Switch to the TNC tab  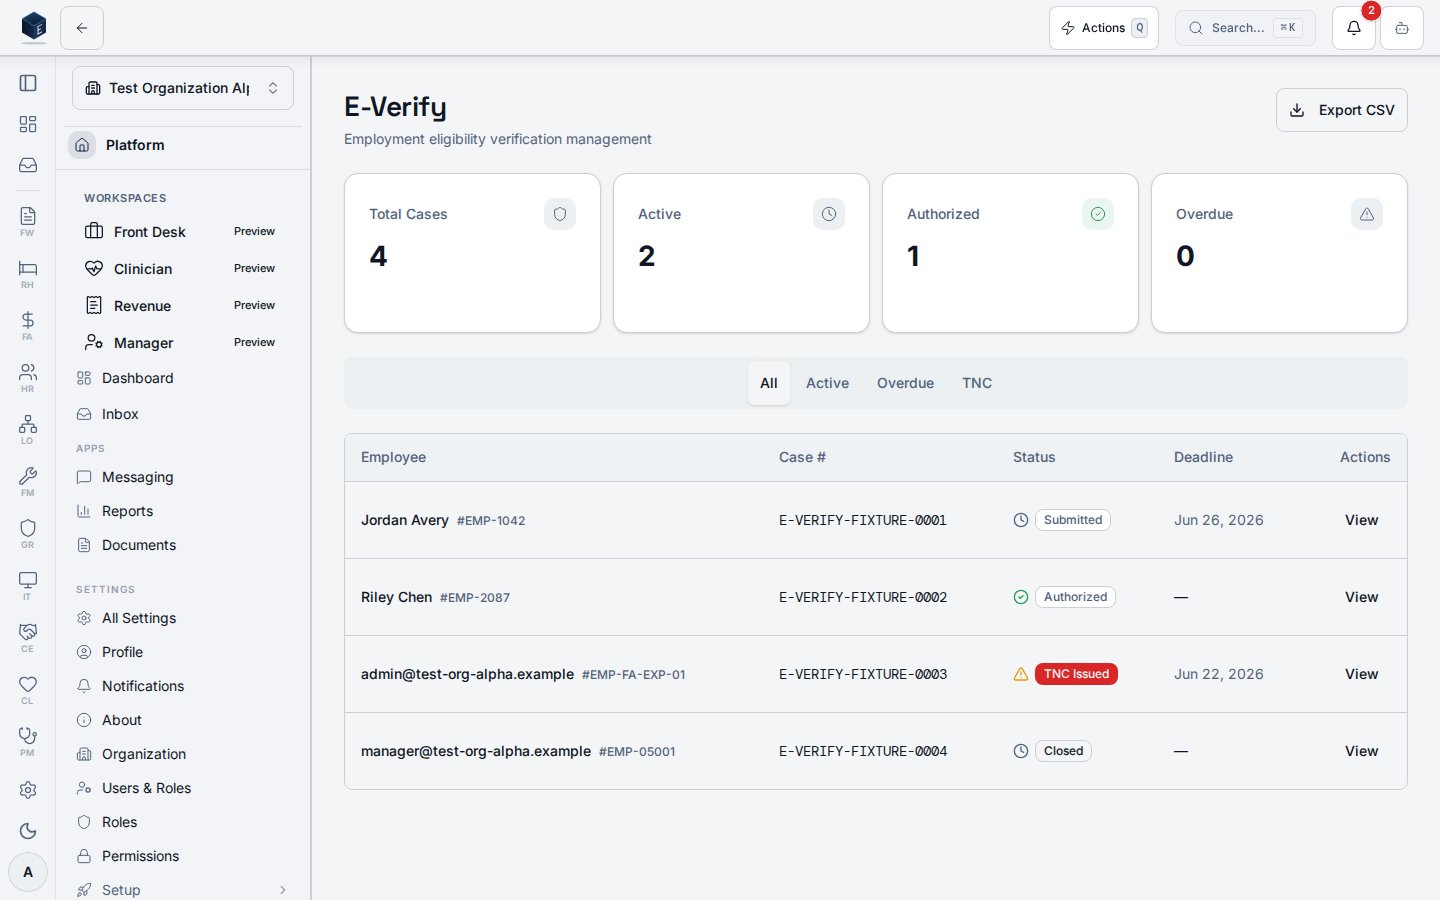pyautogui.click(x=977, y=383)
